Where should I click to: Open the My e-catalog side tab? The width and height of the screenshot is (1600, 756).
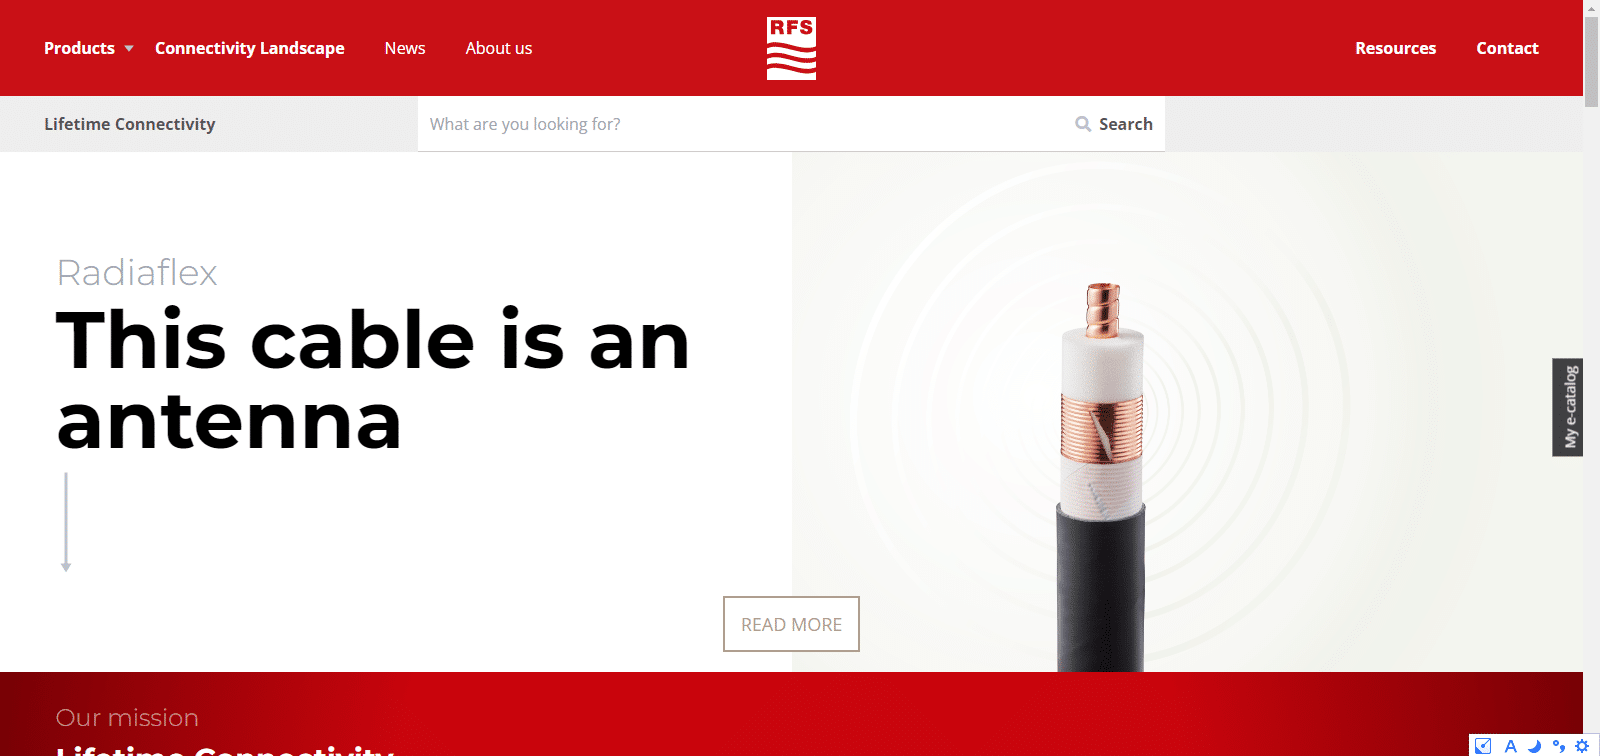[x=1568, y=407]
